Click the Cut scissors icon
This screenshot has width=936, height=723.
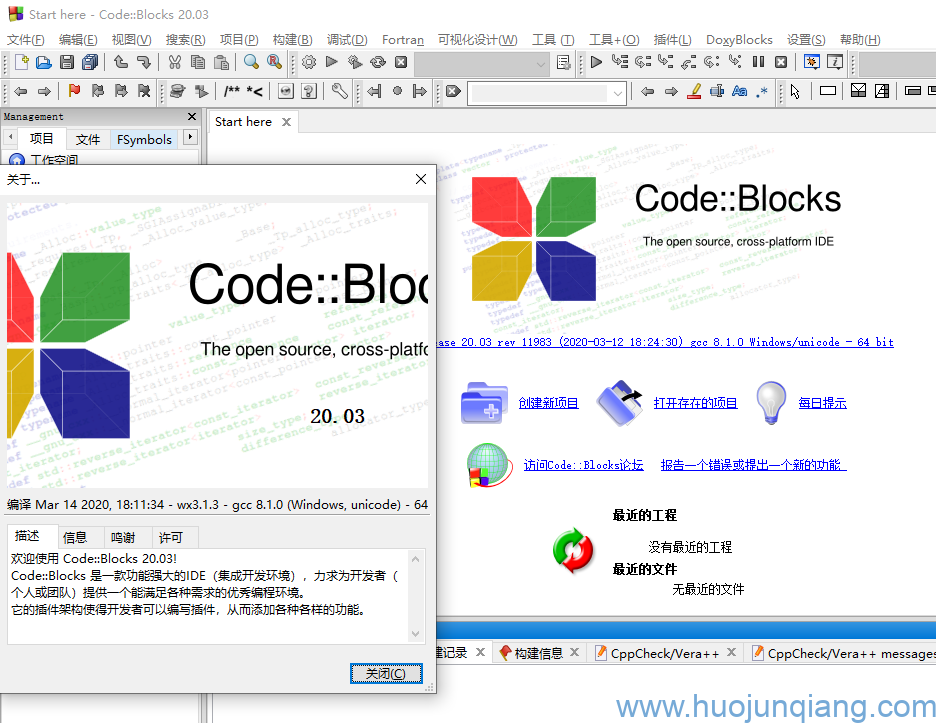174,62
